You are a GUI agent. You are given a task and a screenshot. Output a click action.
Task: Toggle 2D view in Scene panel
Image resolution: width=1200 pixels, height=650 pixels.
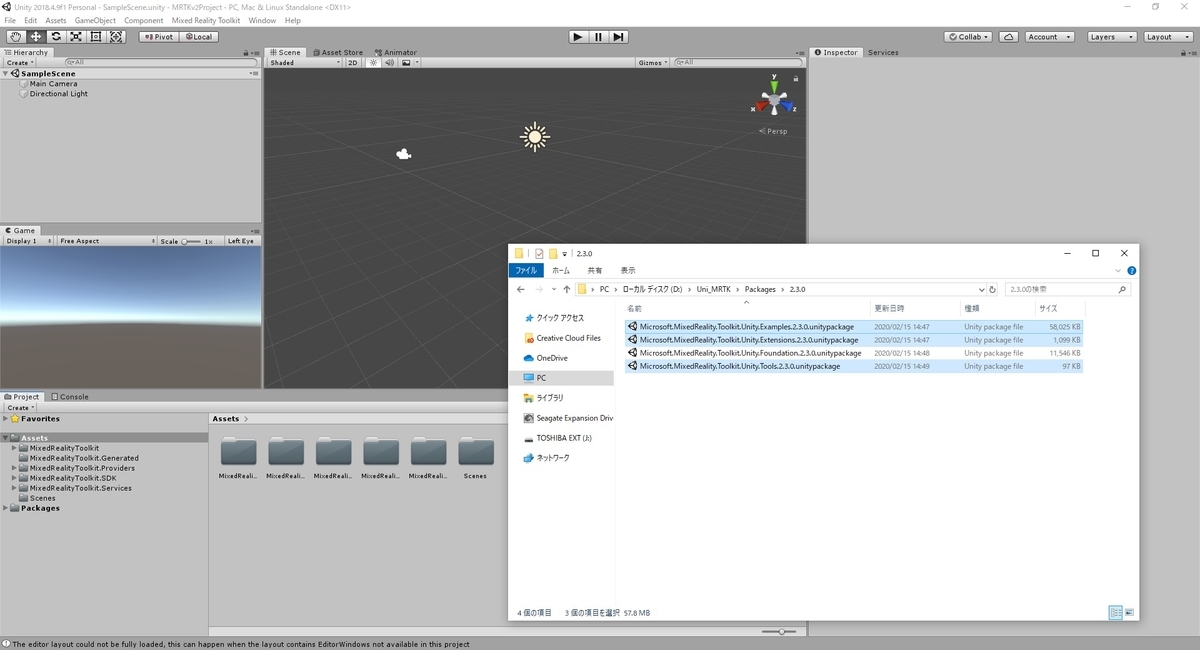point(353,63)
